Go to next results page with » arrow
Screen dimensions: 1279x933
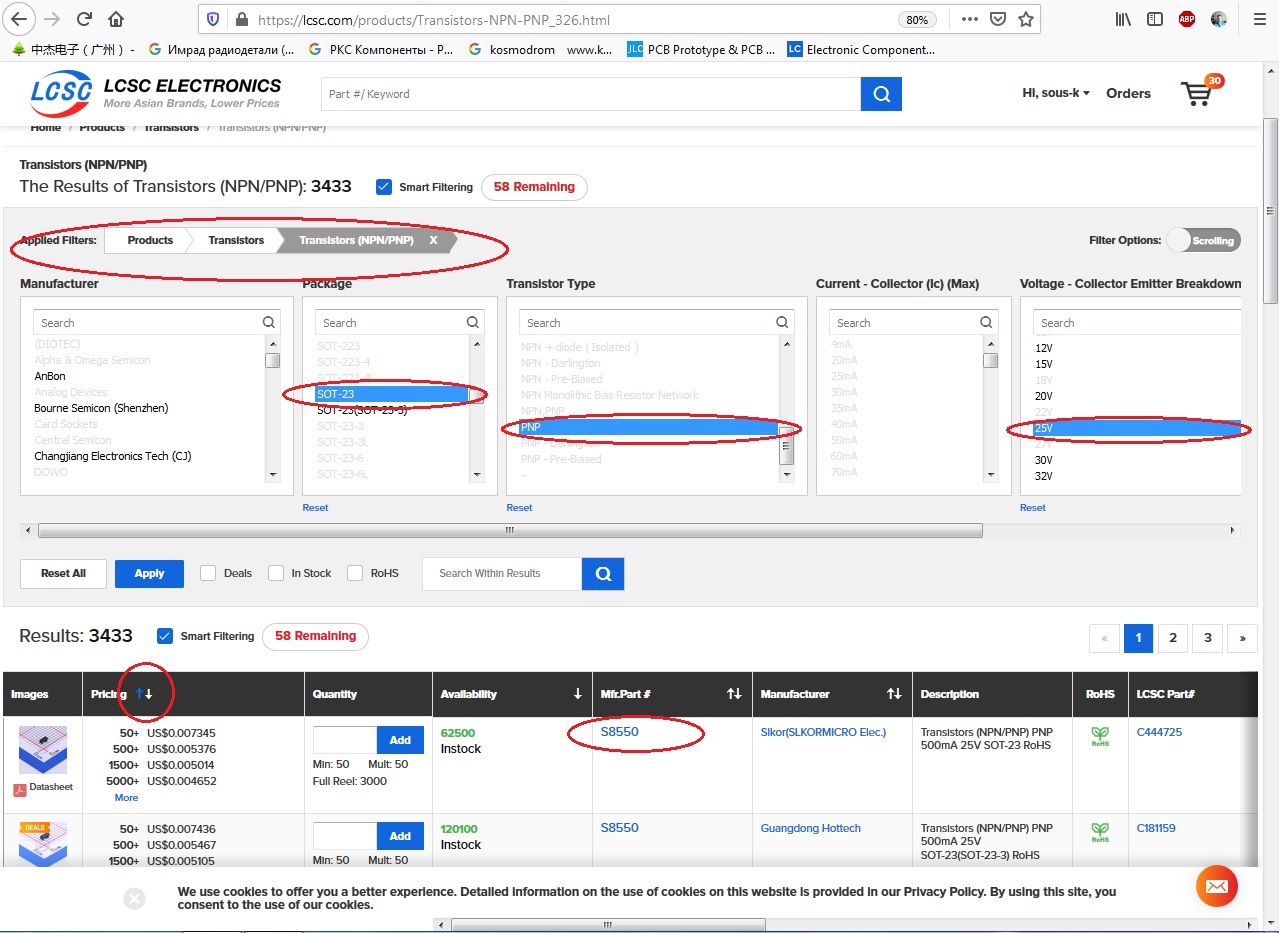[1243, 638]
